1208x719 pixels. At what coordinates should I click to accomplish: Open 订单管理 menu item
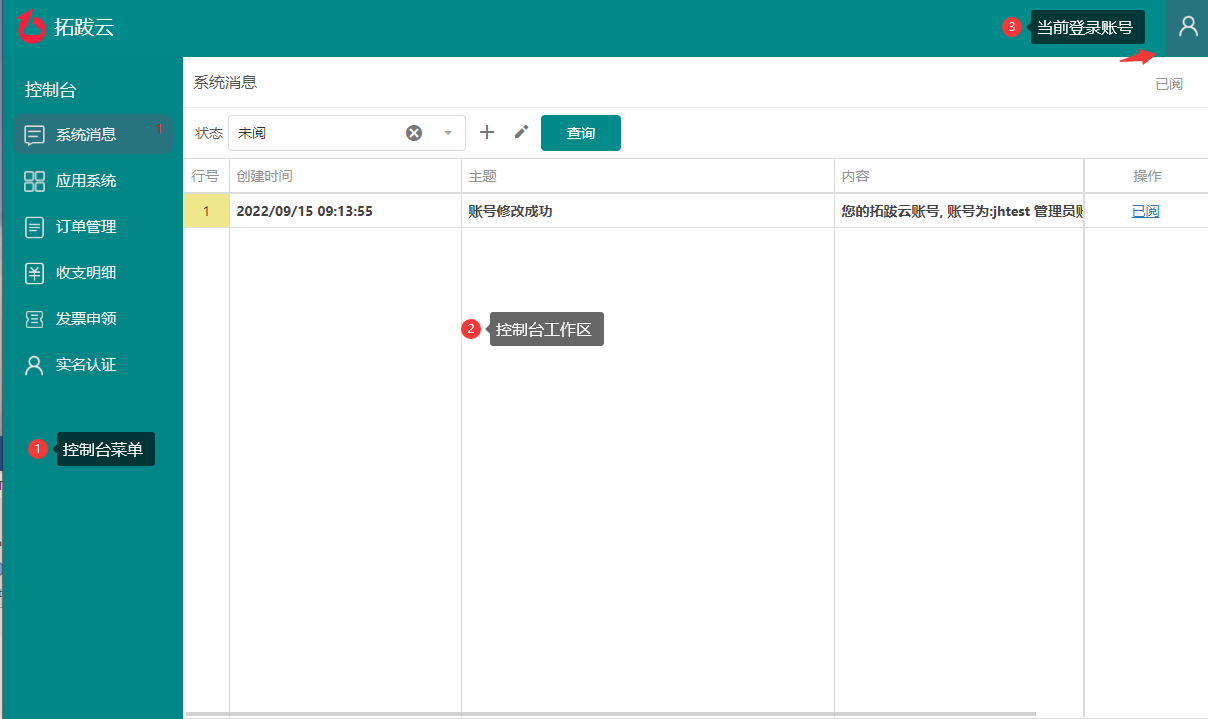86,227
